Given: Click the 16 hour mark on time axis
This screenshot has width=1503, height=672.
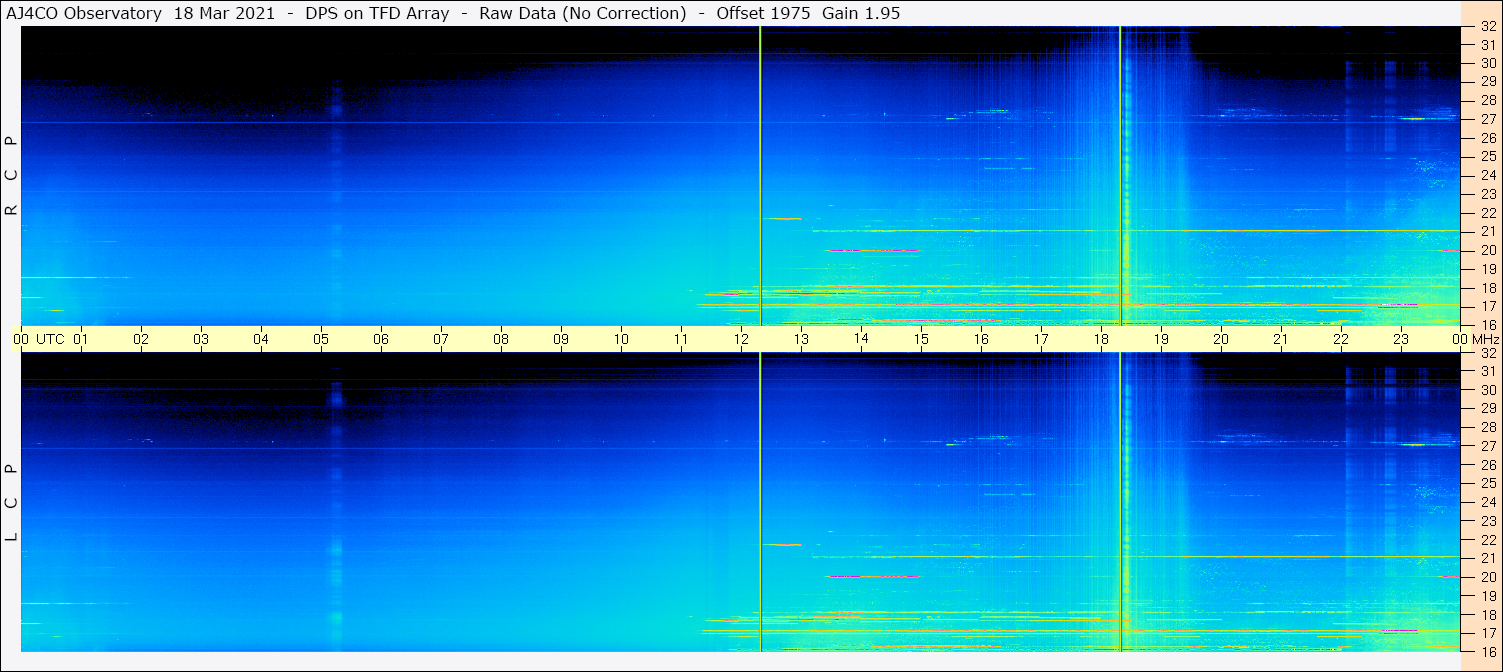Looking at the screenshot, I should (x=981, y=340).
